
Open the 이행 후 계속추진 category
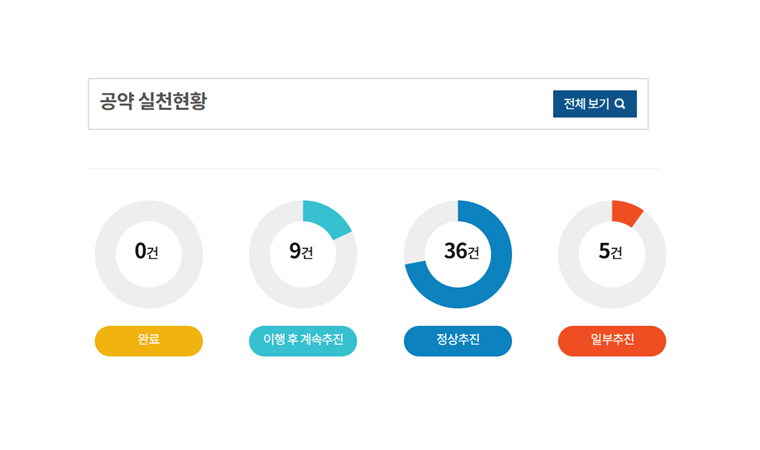click(x=303, y=340)
